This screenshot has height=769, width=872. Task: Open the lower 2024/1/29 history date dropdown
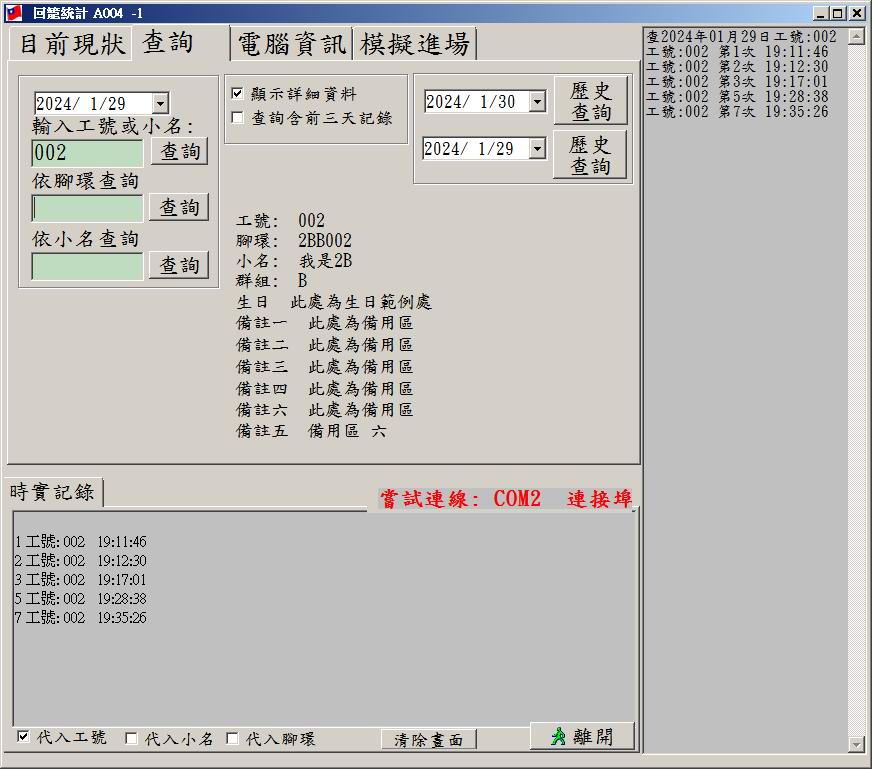tap(537, 149)
